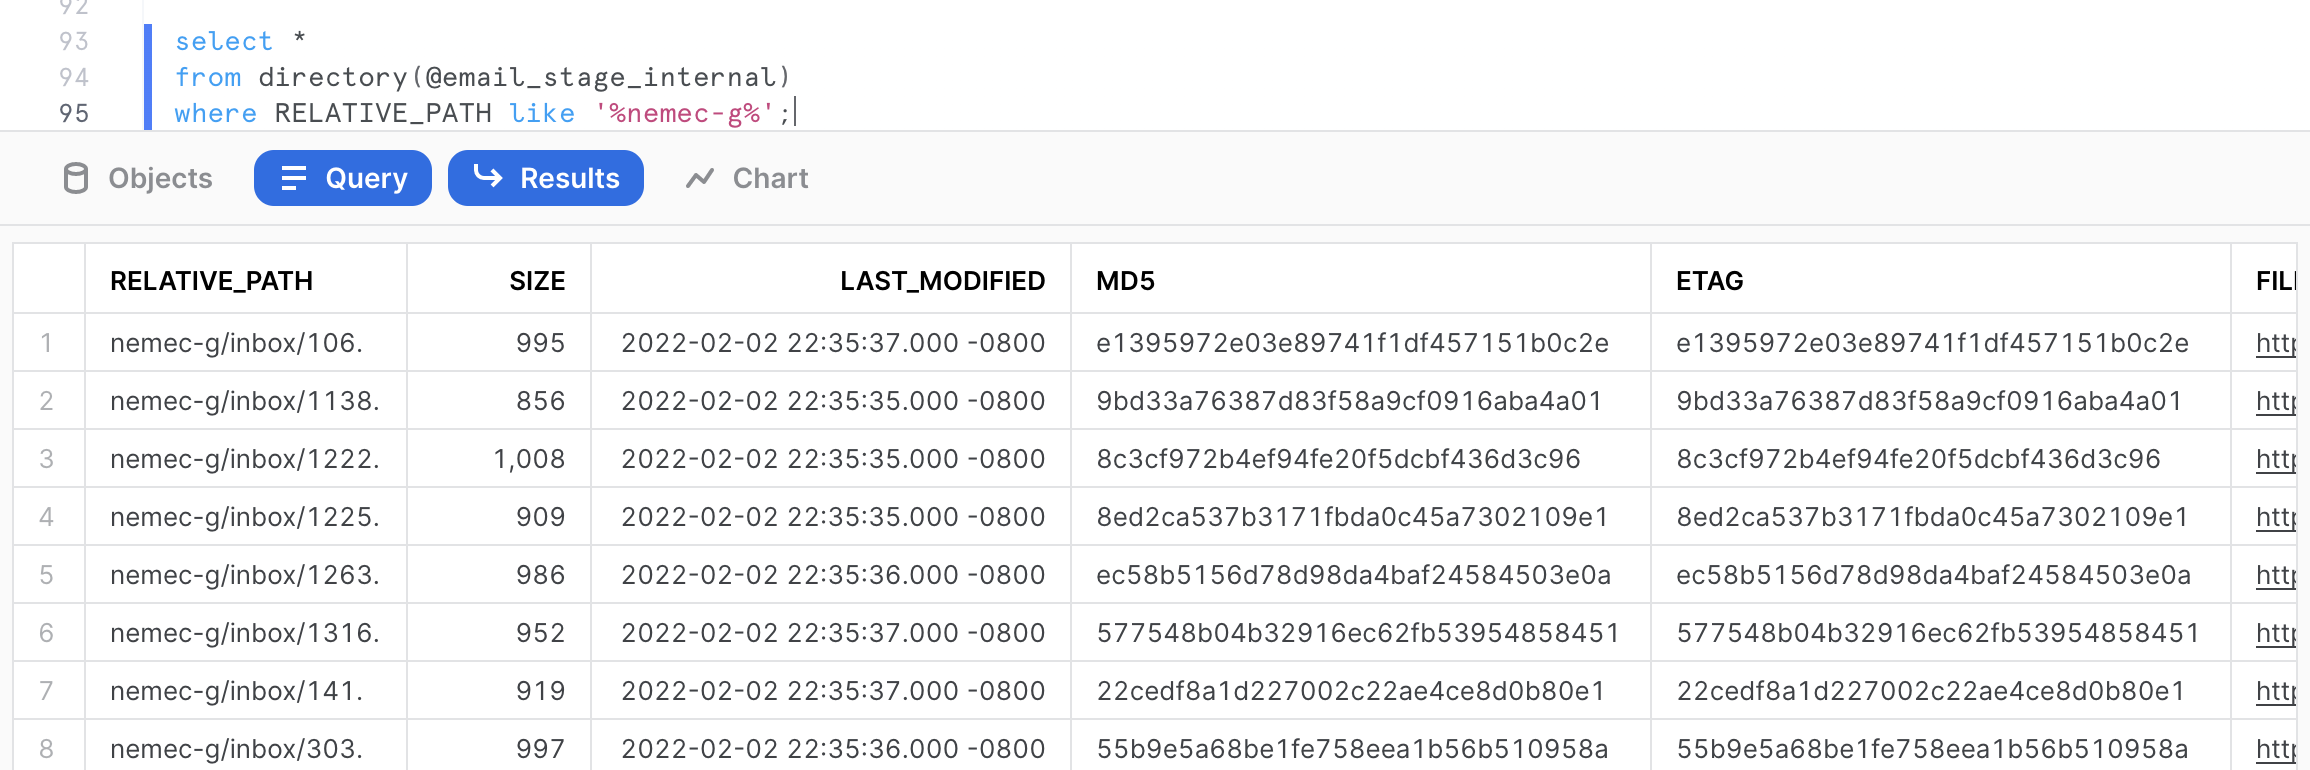
Task: Click the ETAG column header
Action: pos(1707,281)
